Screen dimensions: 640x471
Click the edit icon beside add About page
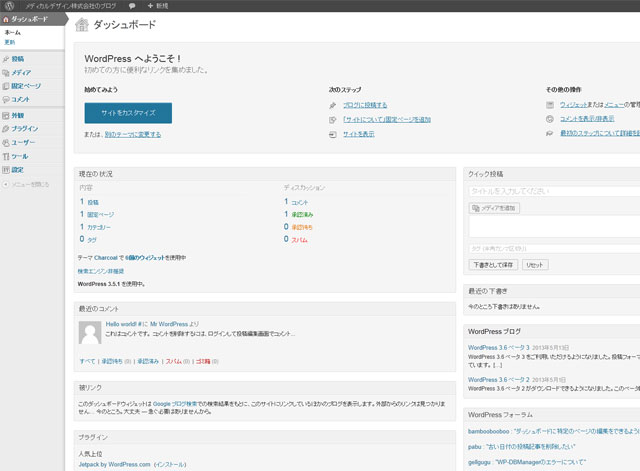333,120
